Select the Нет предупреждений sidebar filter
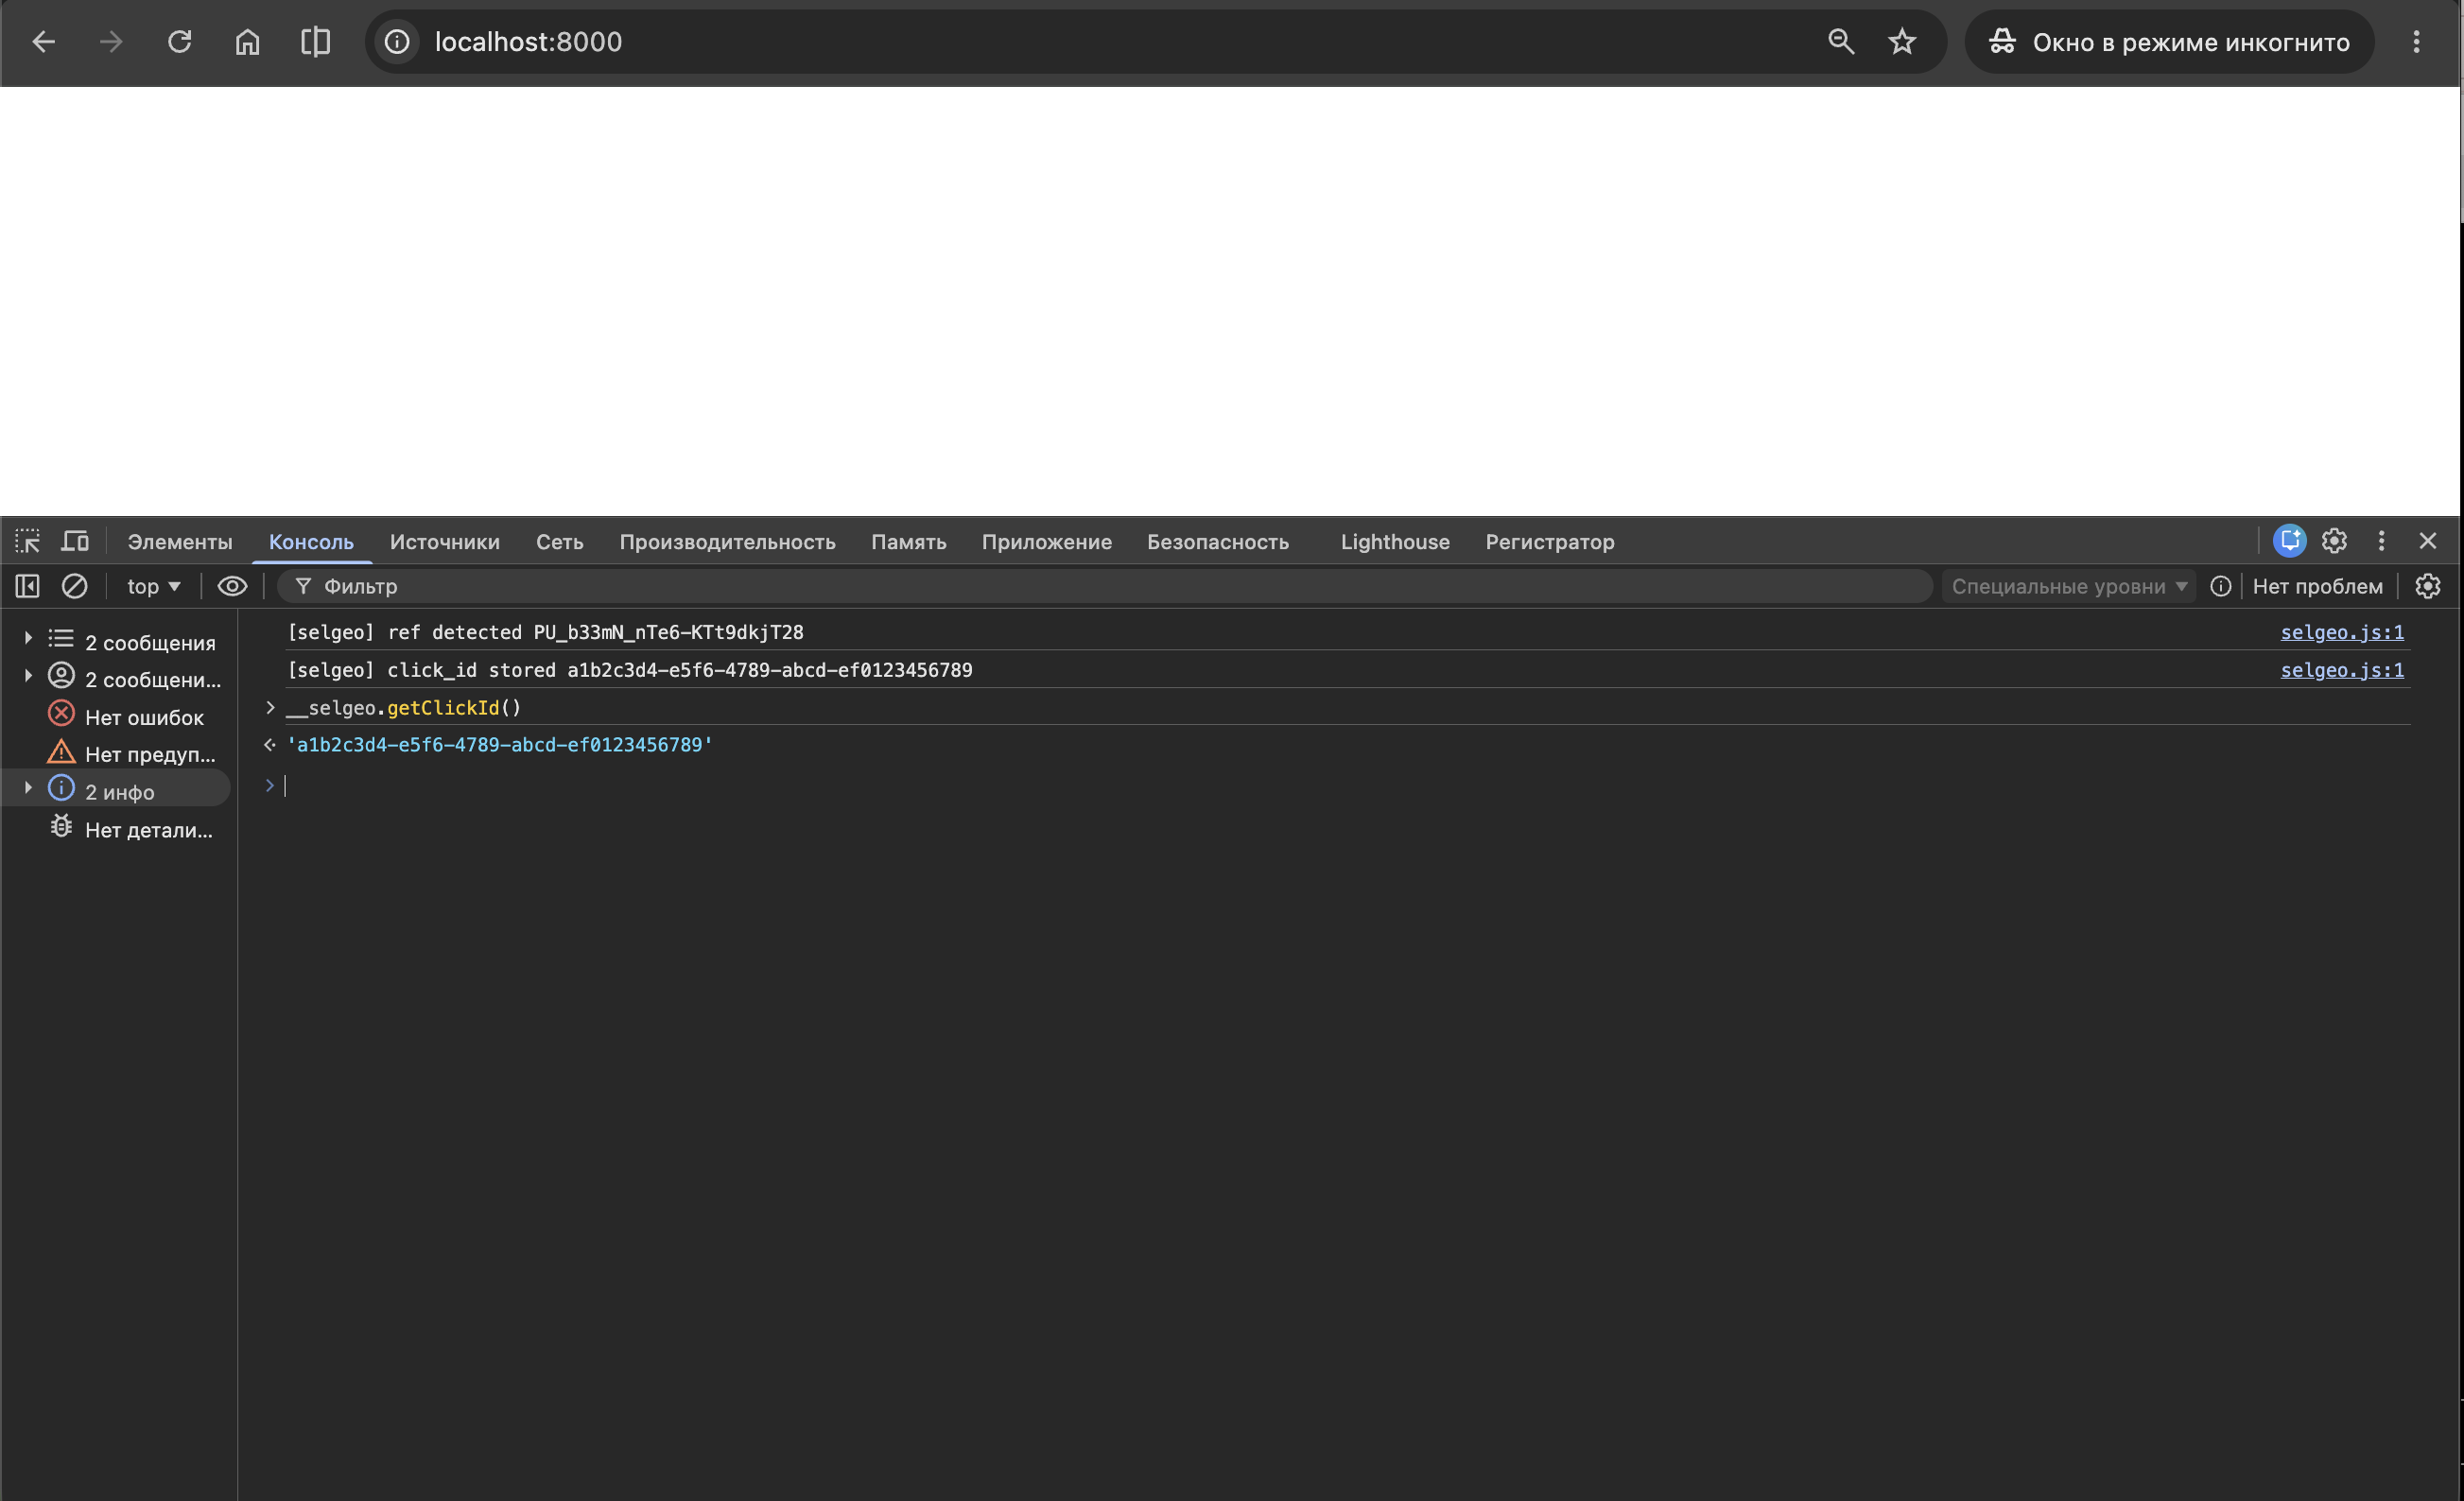This screenshot has height=1501, width=2464. click(x=118, y=753)
